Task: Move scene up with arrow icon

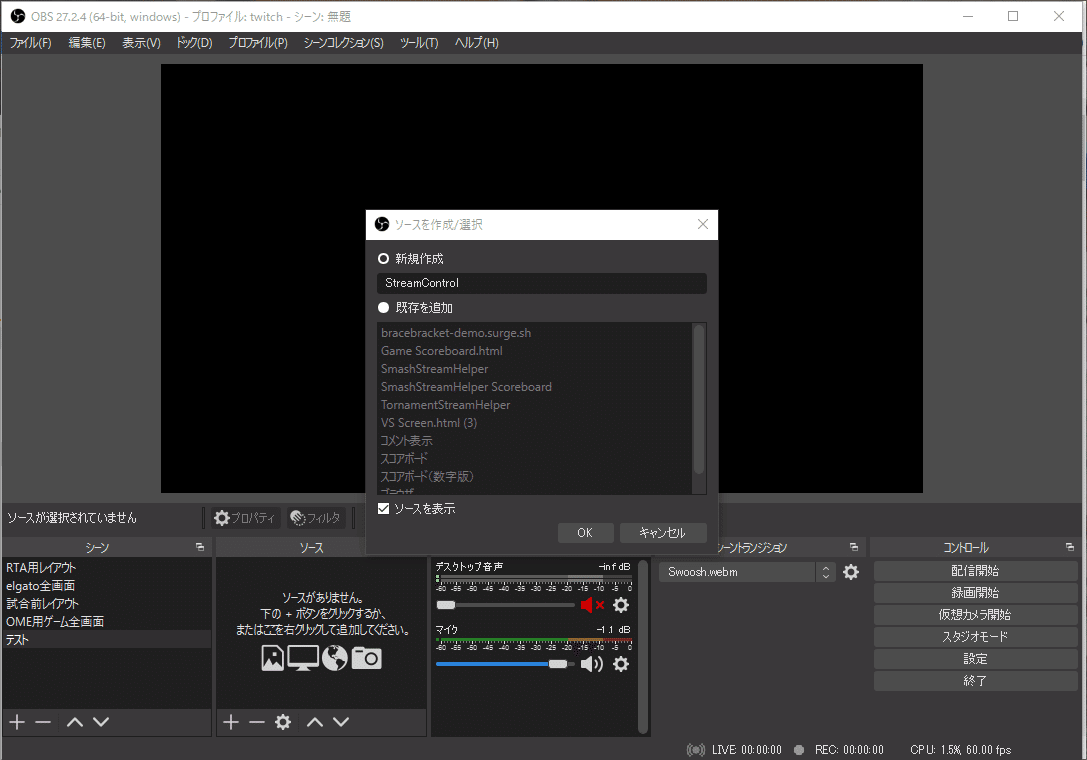Action: [75, 722]
